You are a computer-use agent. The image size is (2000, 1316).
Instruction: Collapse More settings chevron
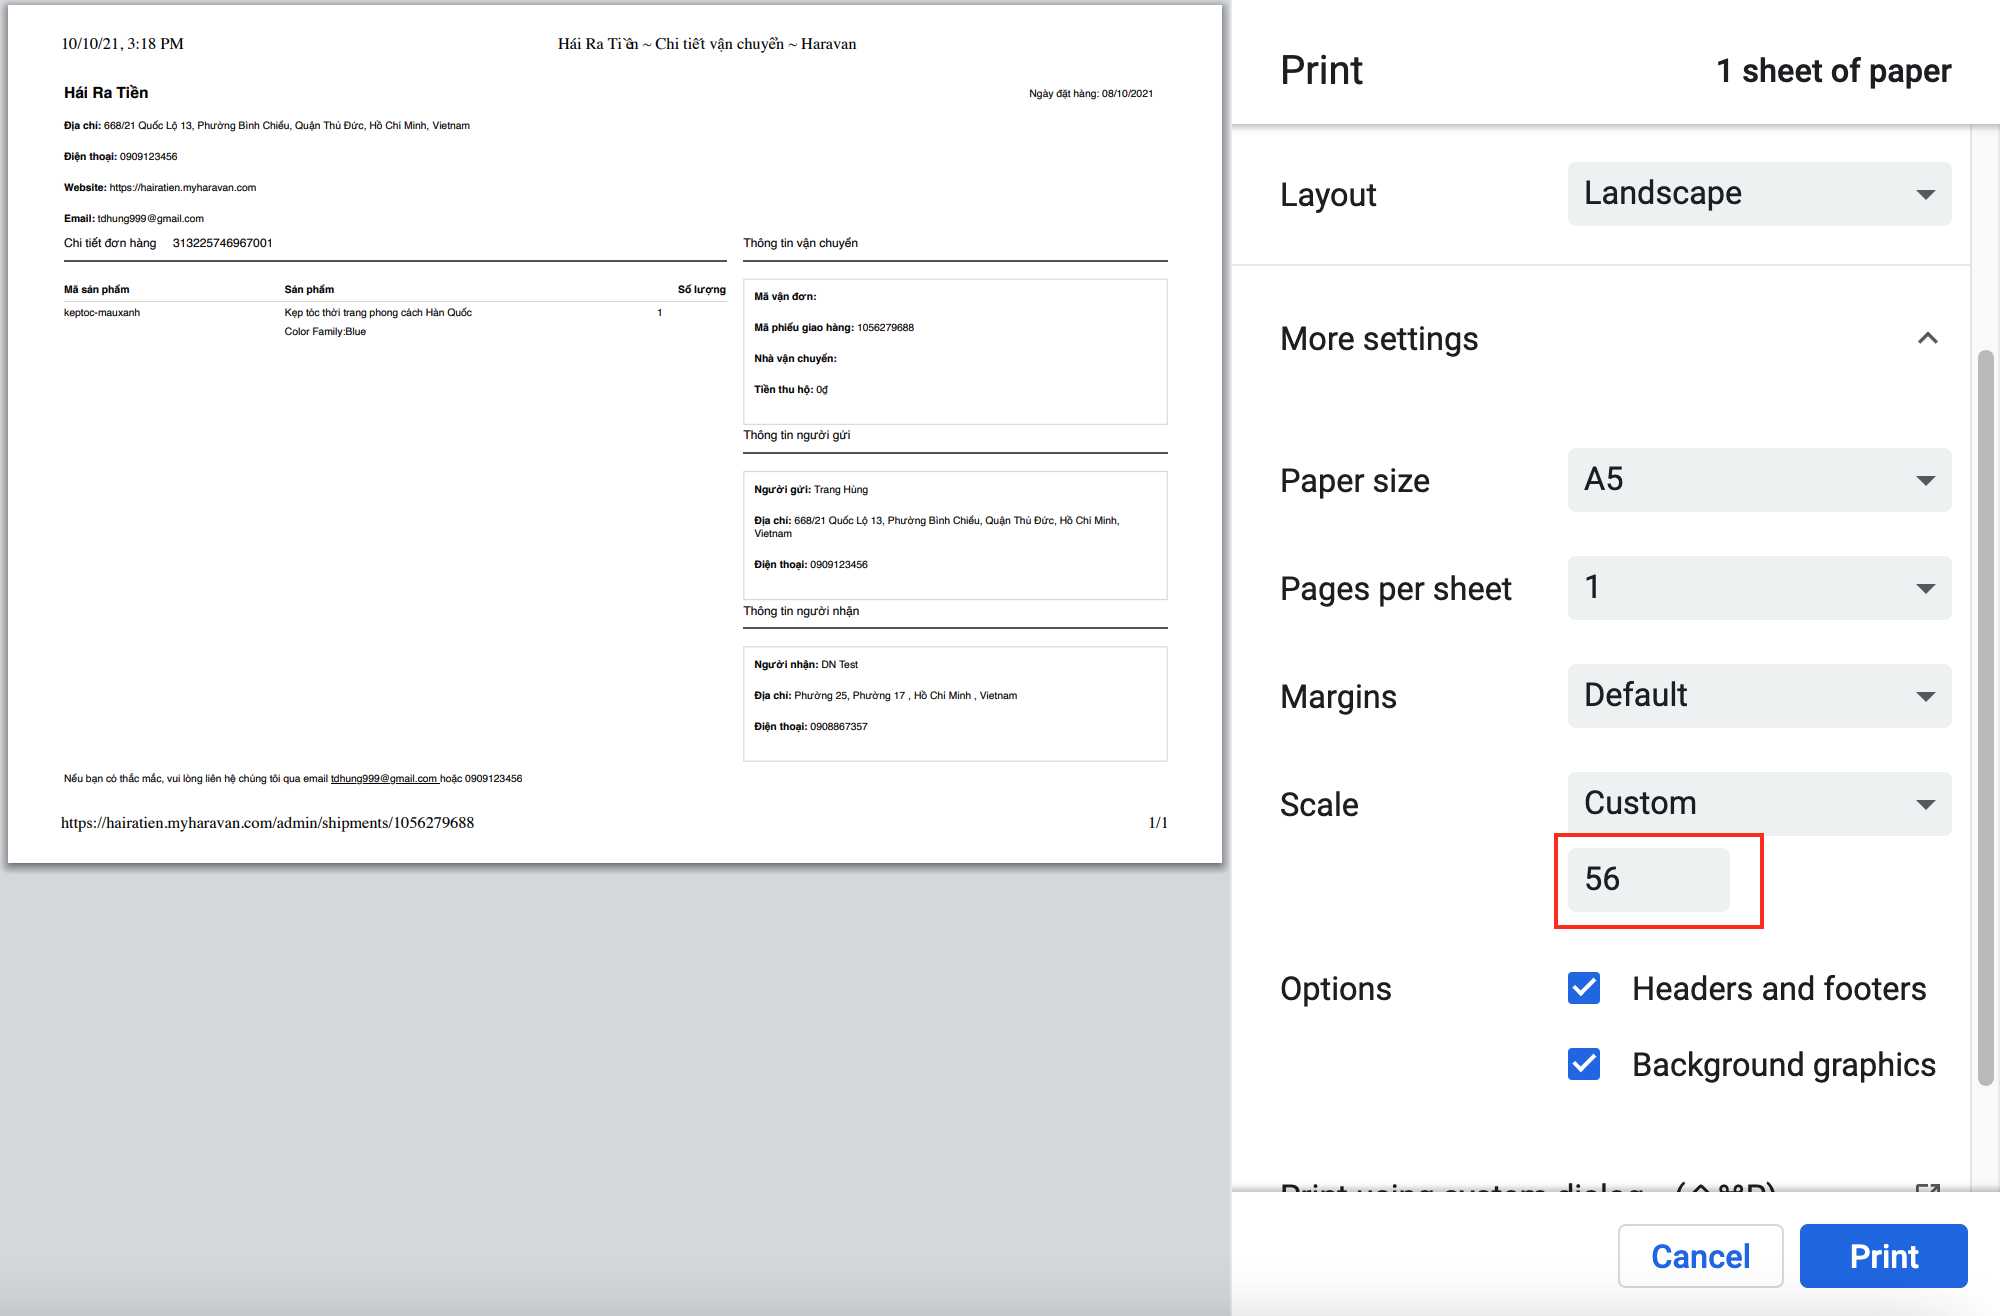point(1927,339)
